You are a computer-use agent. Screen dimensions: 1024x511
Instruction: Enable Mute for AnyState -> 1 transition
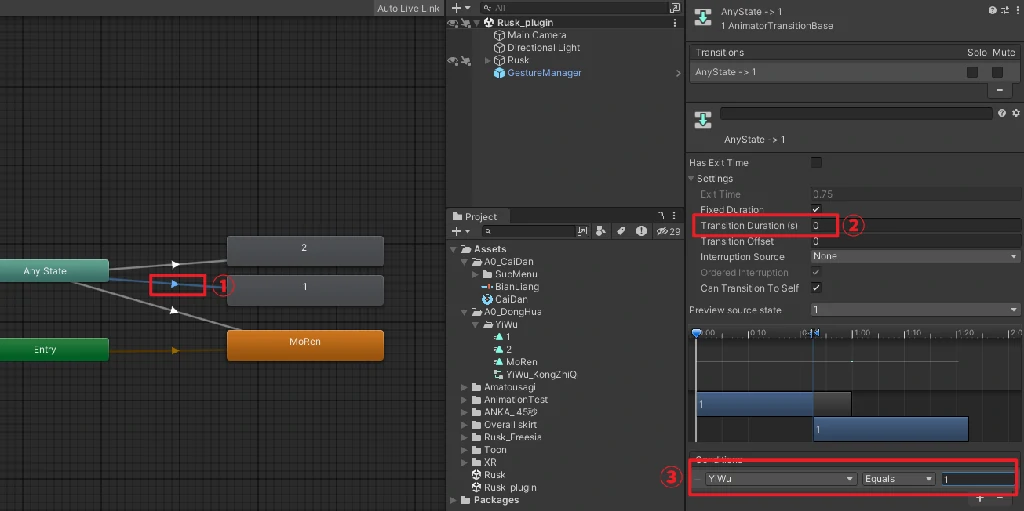coord(997,72)
